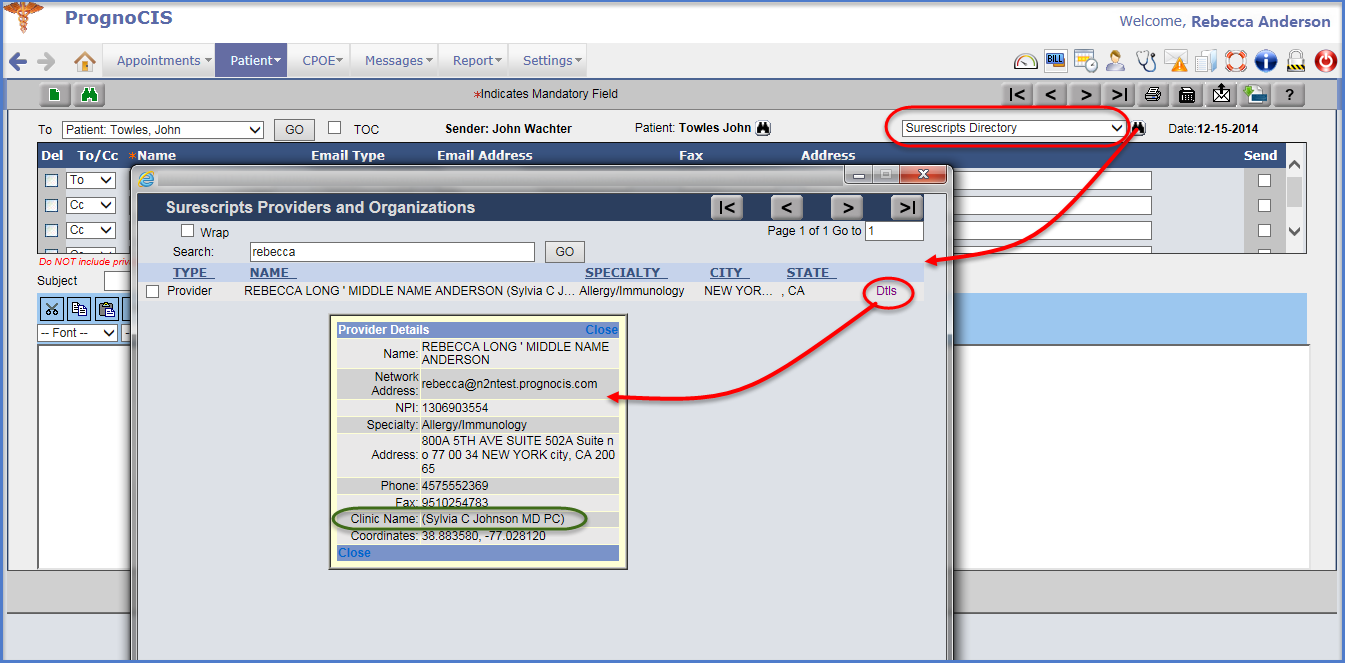Open the Font dropdown
The image size is (1345, 663).
pyautogui.click(x=78, y=333)
